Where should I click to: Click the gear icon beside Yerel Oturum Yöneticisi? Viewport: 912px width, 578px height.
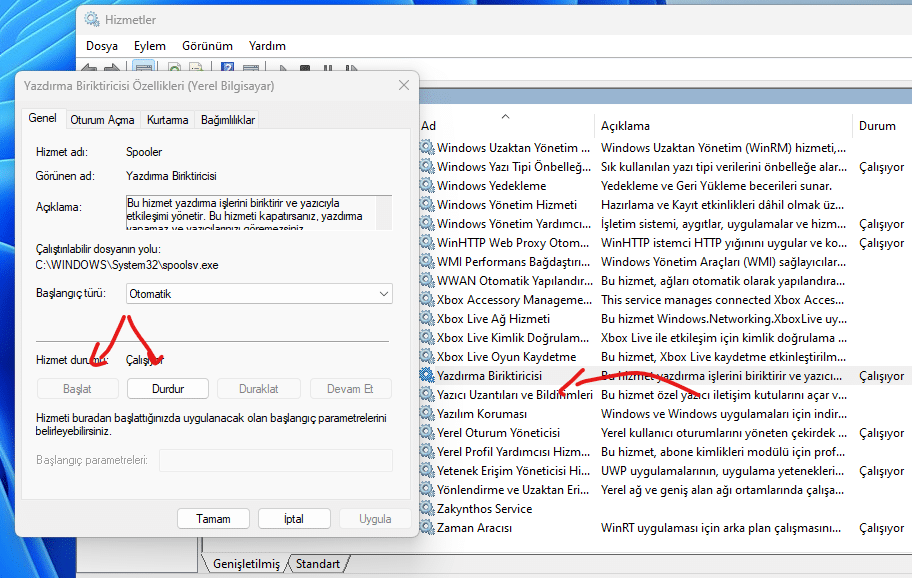point(427,433)
